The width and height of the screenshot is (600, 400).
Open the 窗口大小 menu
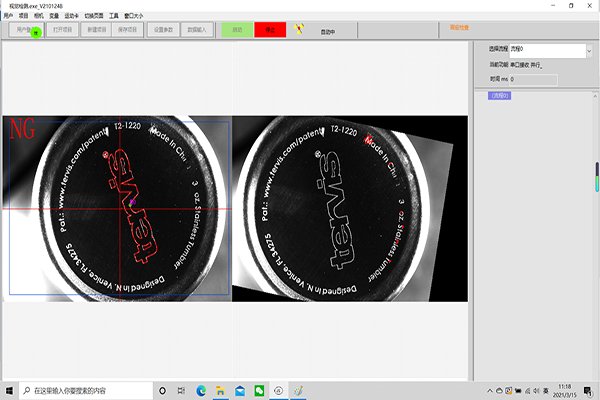[134, 16]
